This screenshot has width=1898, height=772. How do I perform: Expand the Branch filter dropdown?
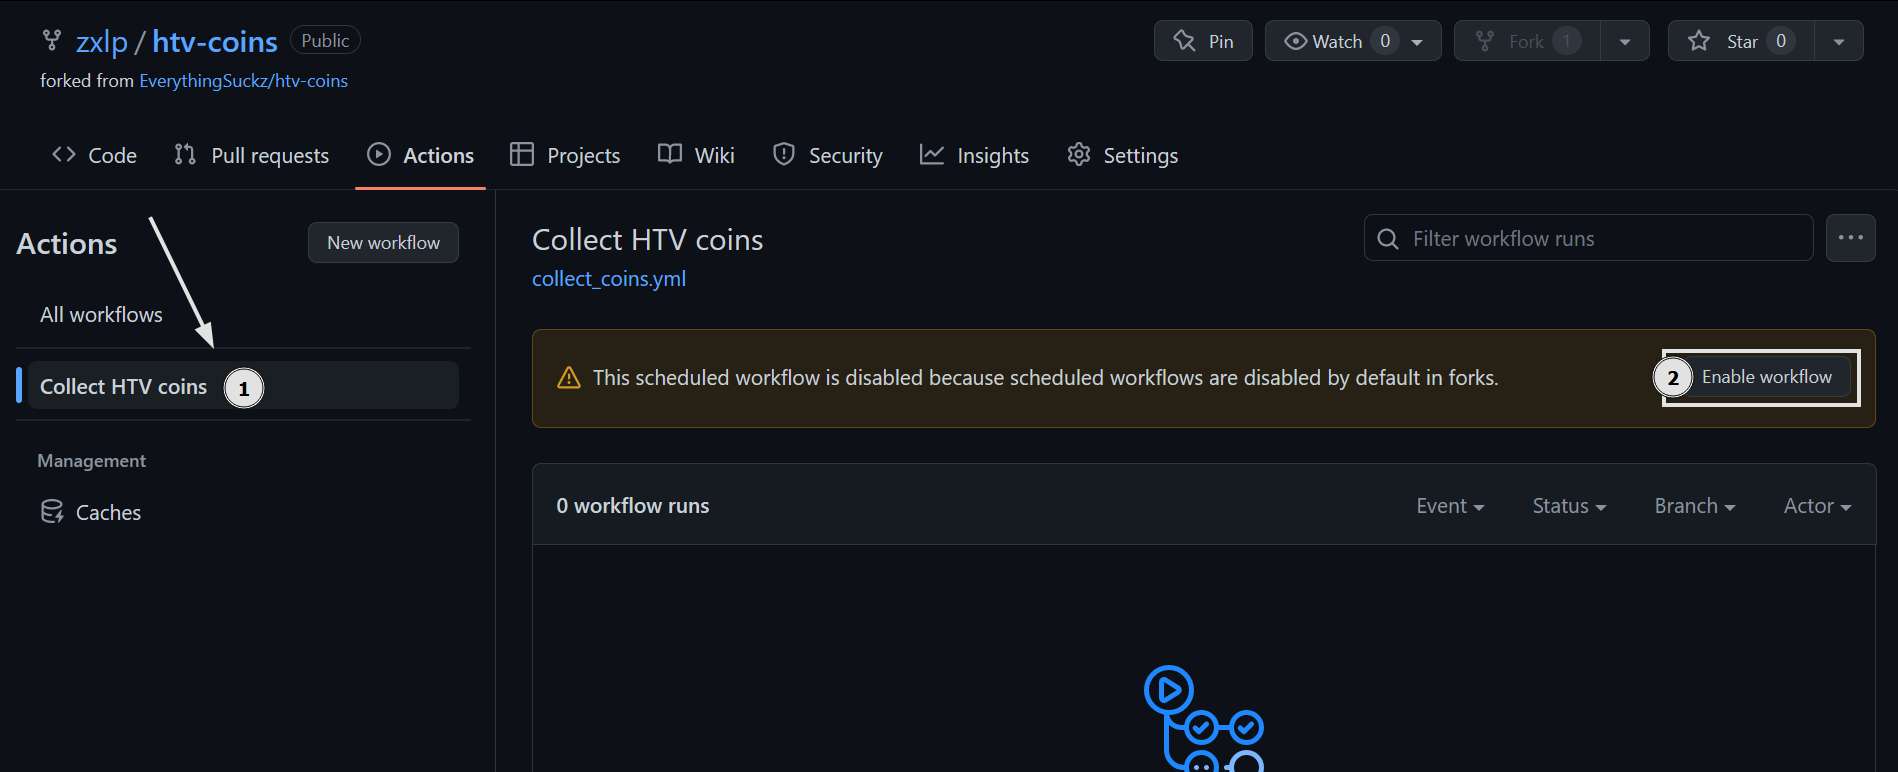click(1695, 506)
